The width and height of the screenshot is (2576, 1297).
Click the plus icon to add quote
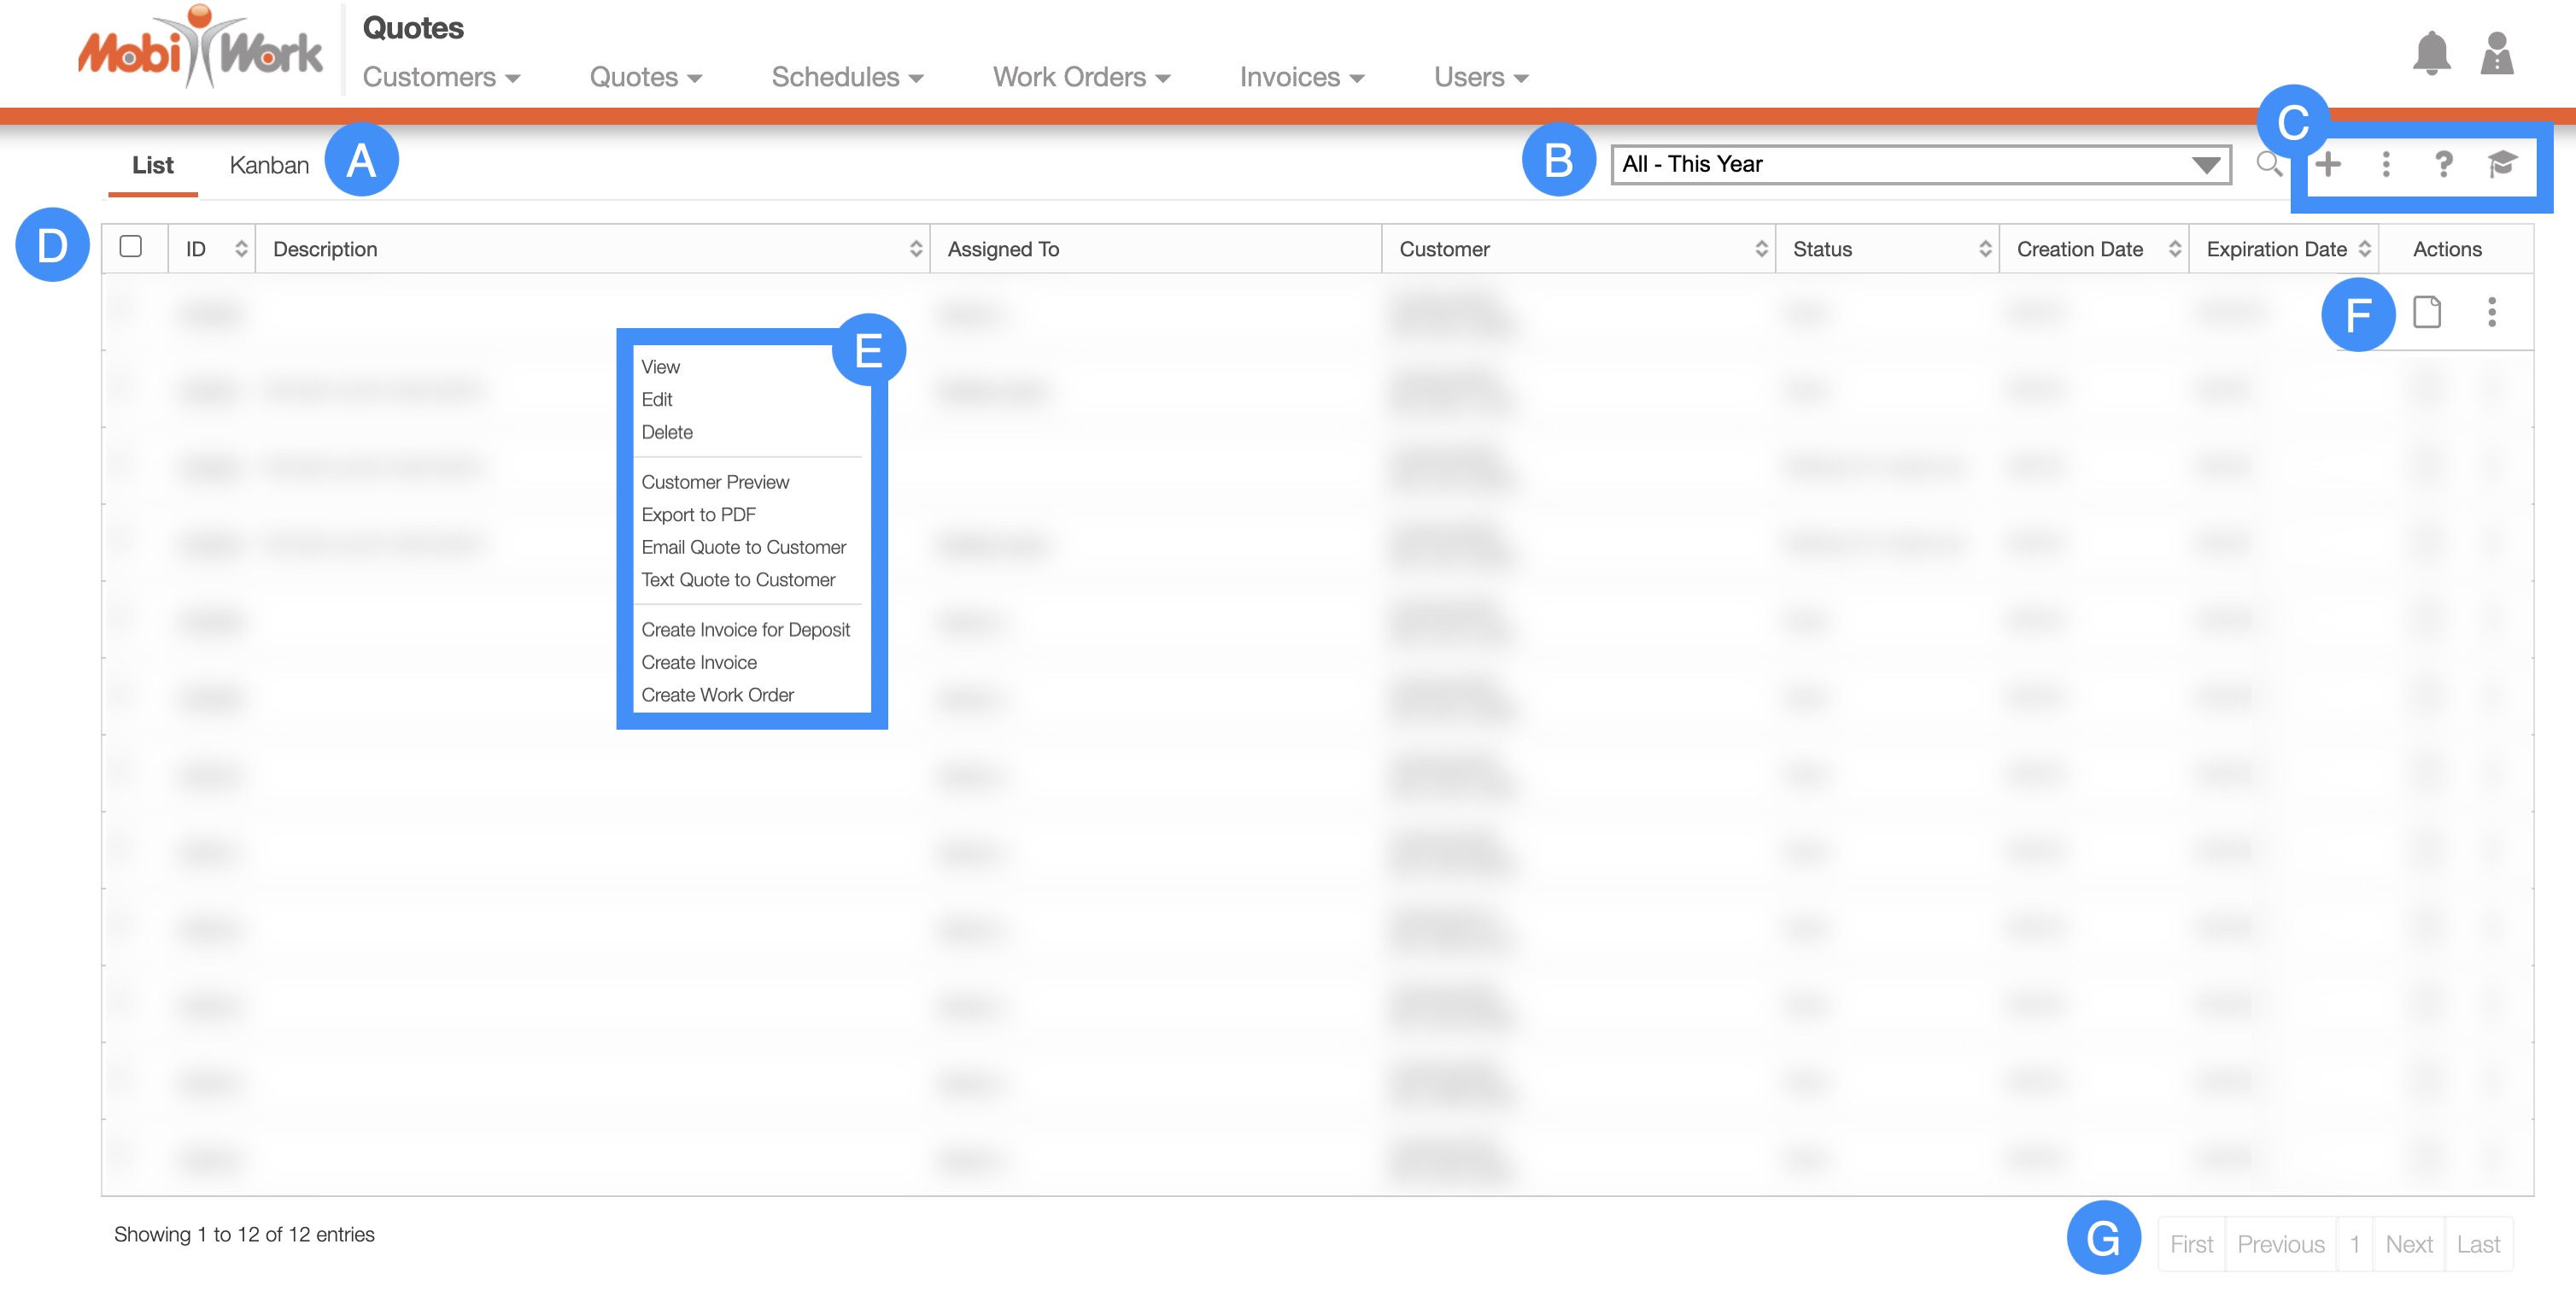point(2328,163)
